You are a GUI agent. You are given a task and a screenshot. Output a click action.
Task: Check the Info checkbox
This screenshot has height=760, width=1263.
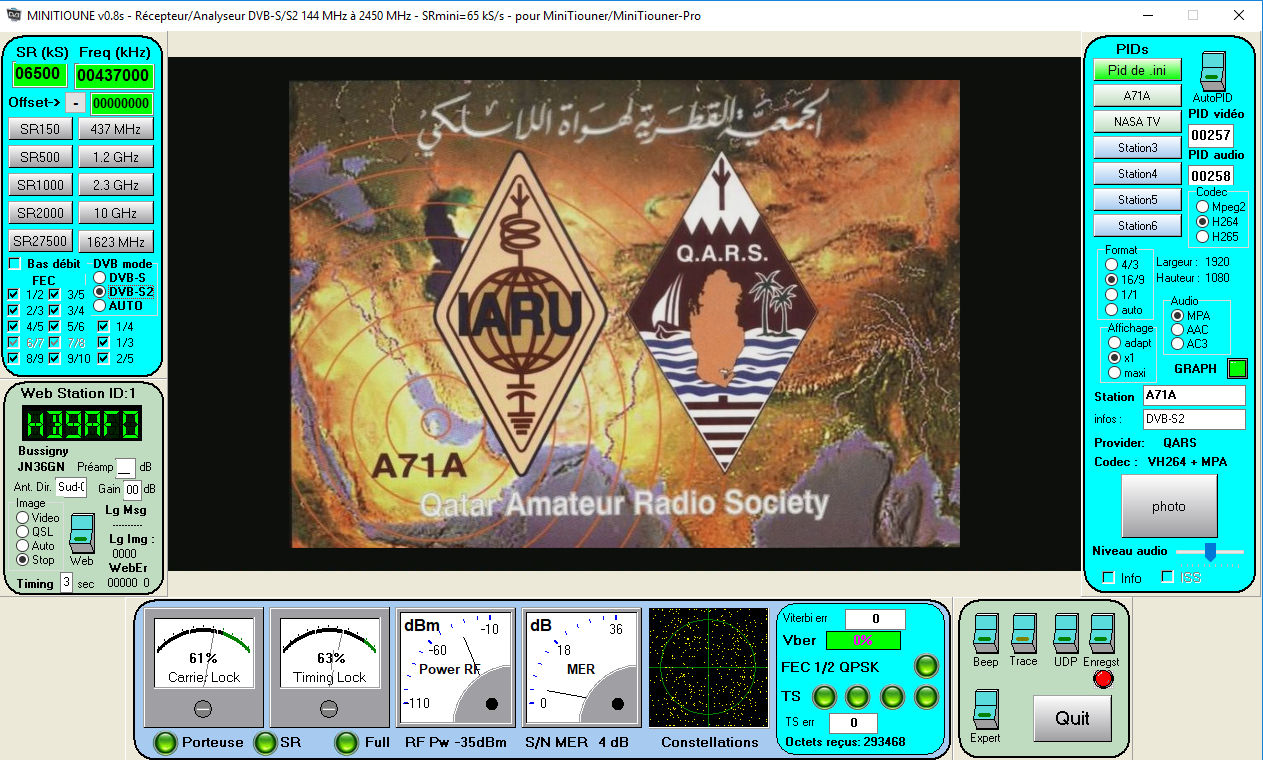click(x=1108, y=578)
